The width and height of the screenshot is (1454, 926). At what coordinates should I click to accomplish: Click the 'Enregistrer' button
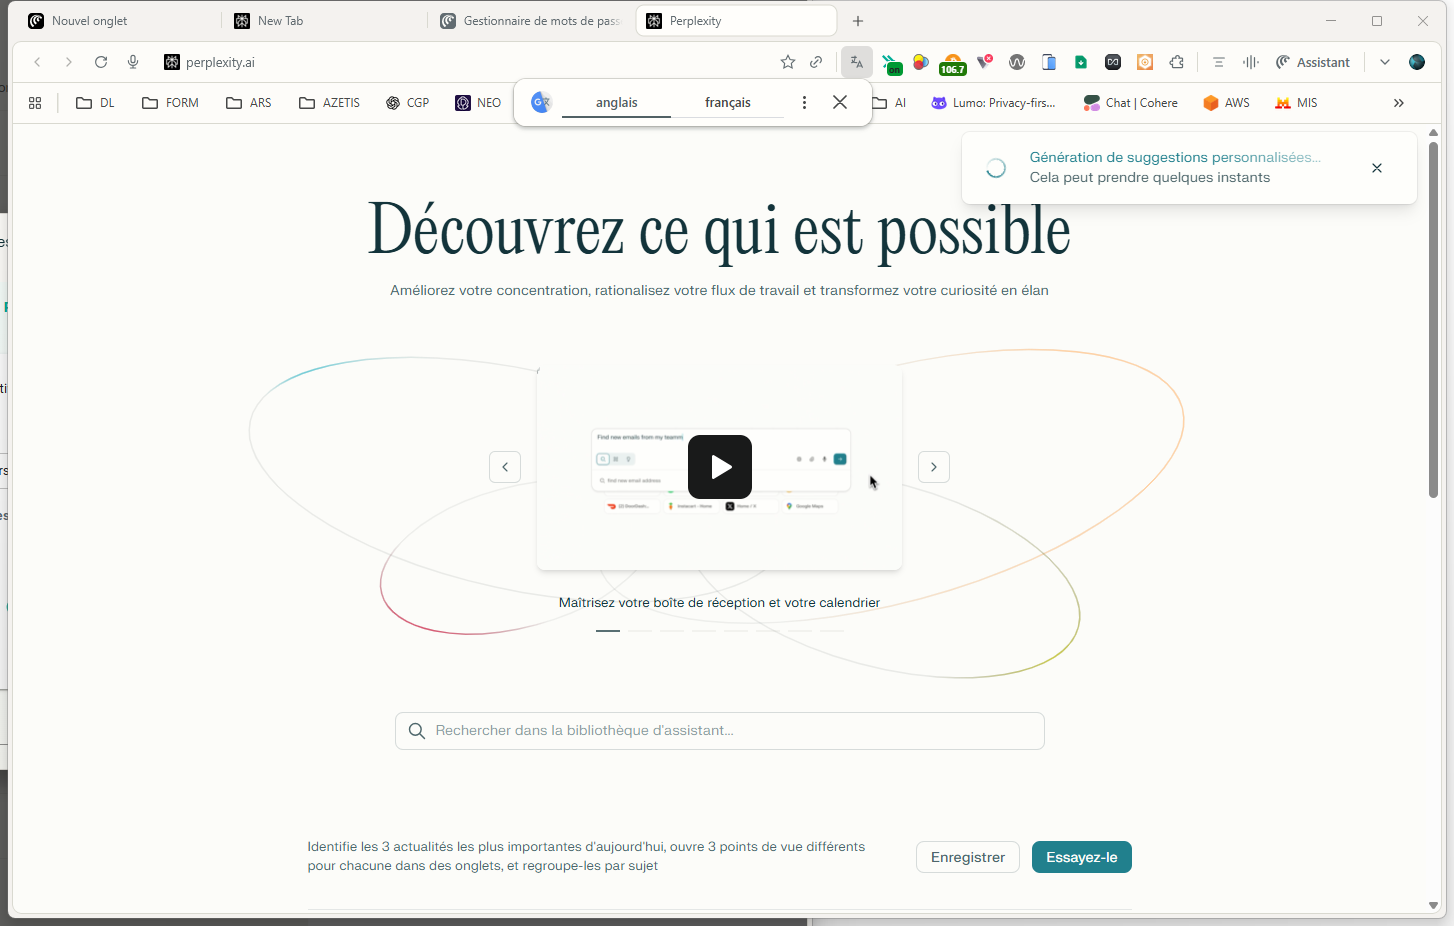[x=967, y=857]
